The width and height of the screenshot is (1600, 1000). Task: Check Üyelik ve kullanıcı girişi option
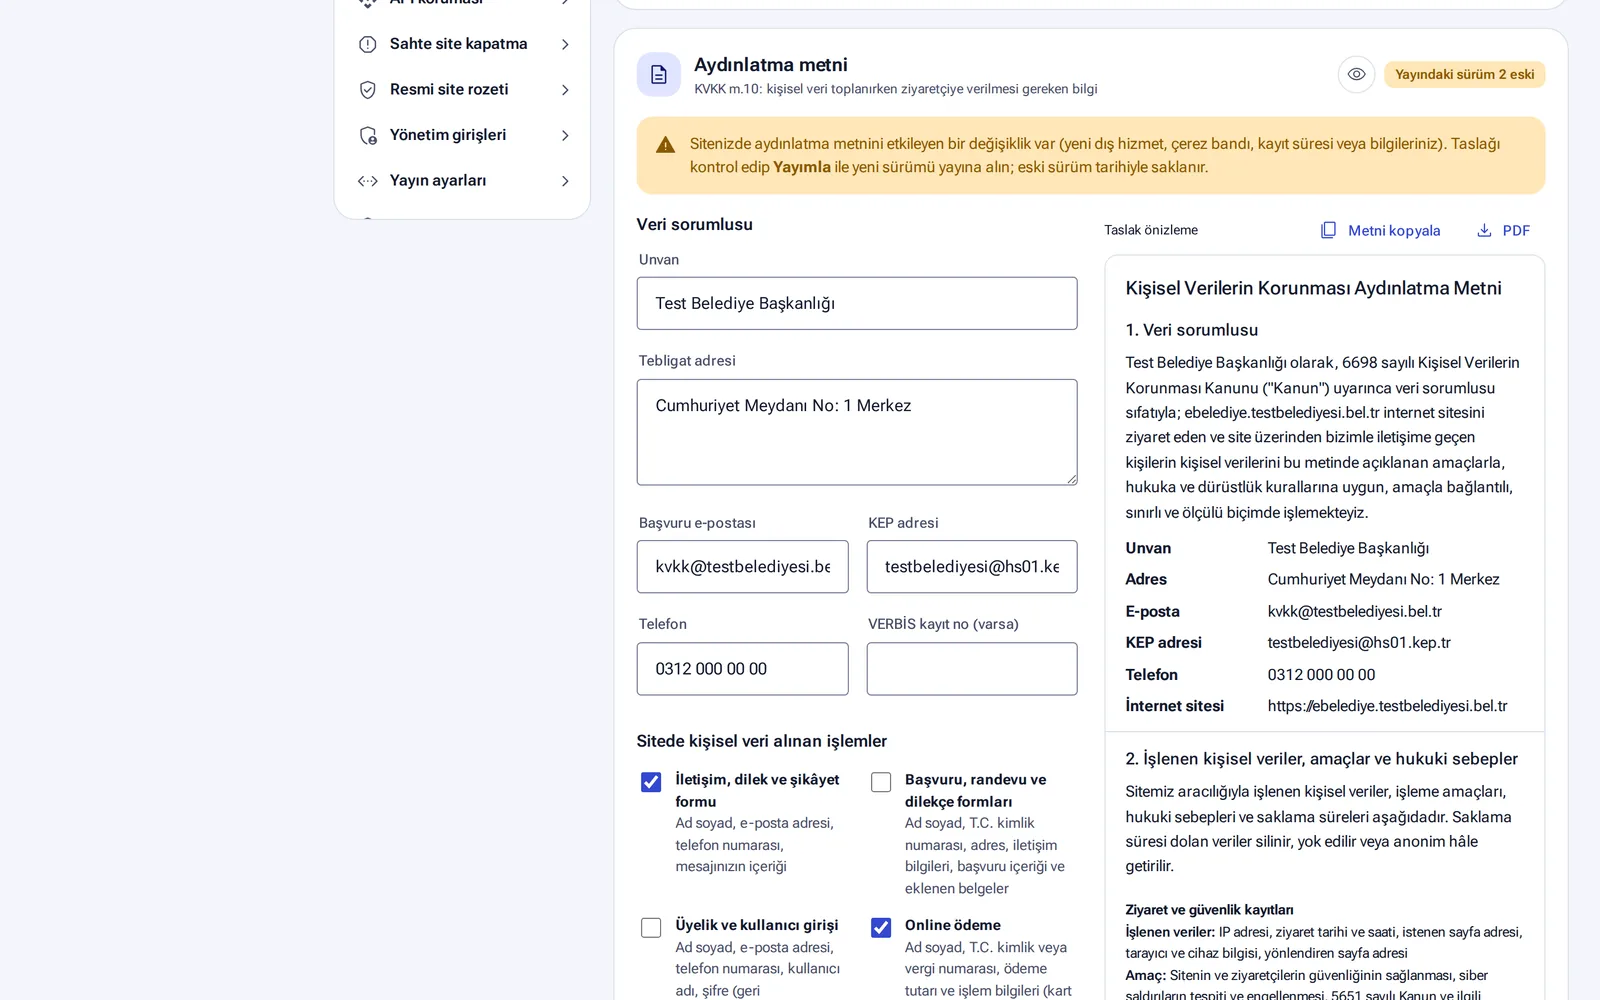[651, 928]
